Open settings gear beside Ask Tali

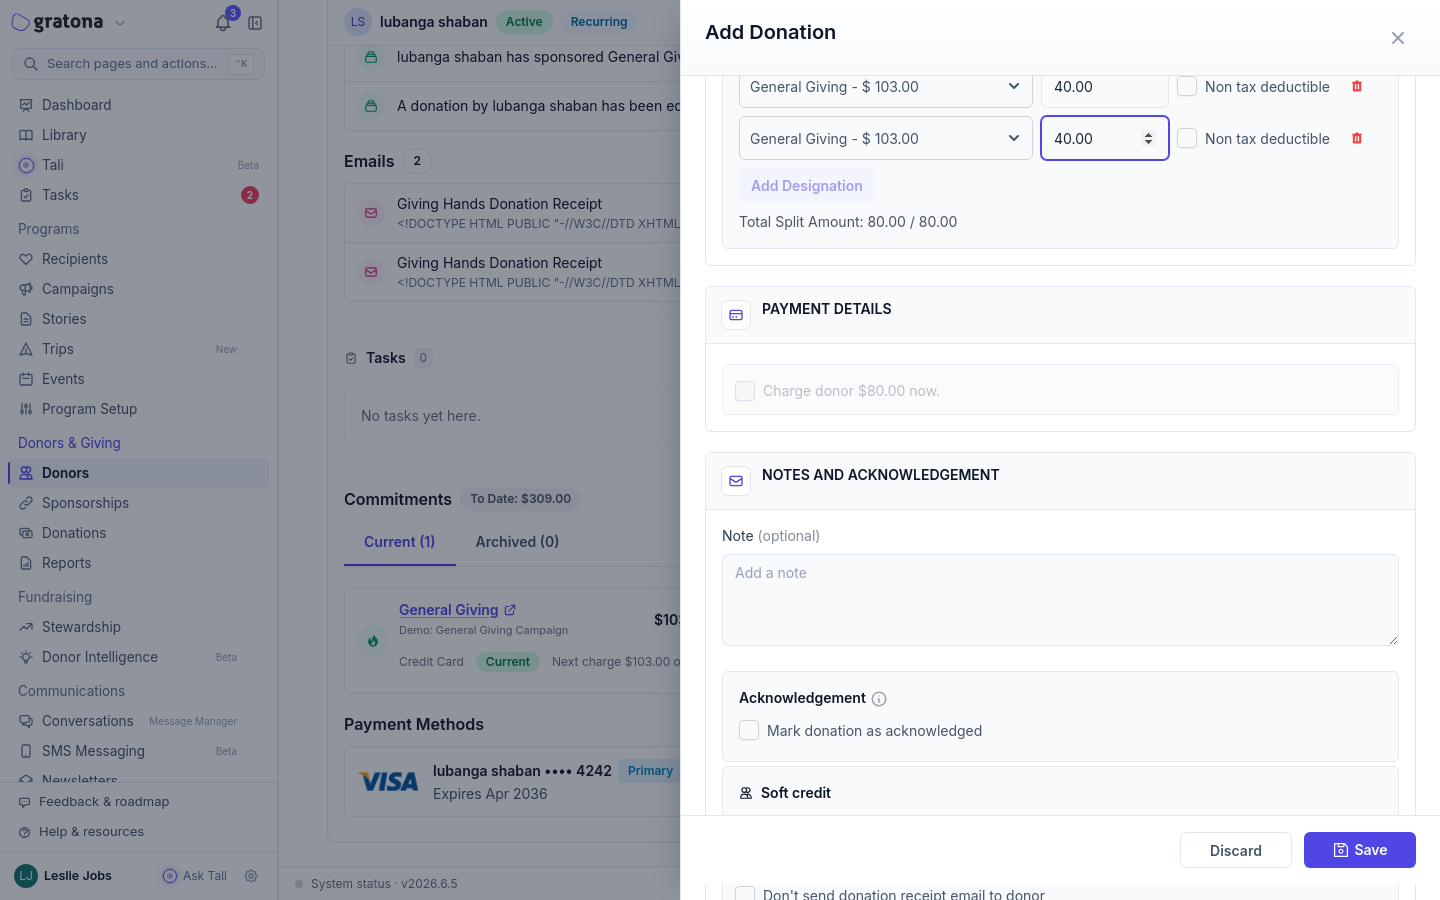point(251,876)
